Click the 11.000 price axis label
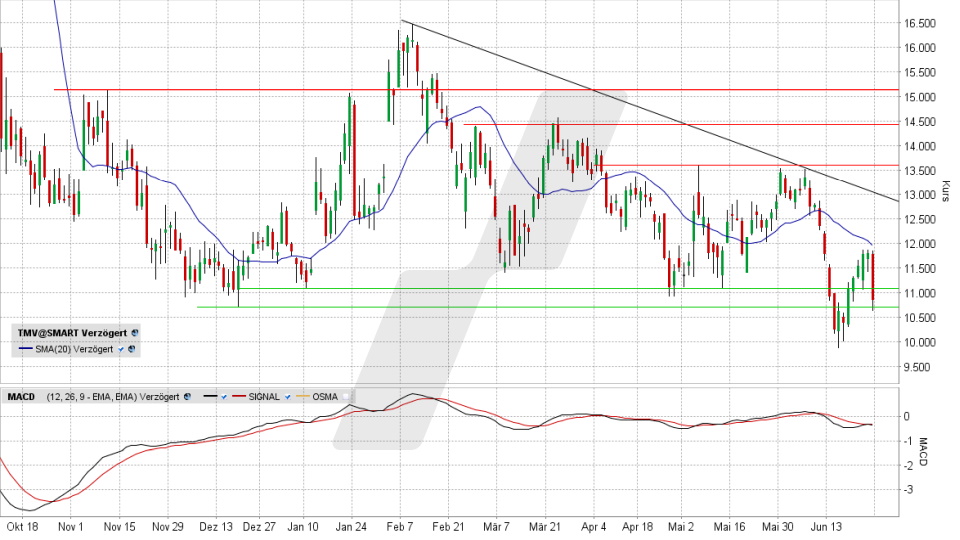Viewport: 960px width, 540px height. click(920, 293)
